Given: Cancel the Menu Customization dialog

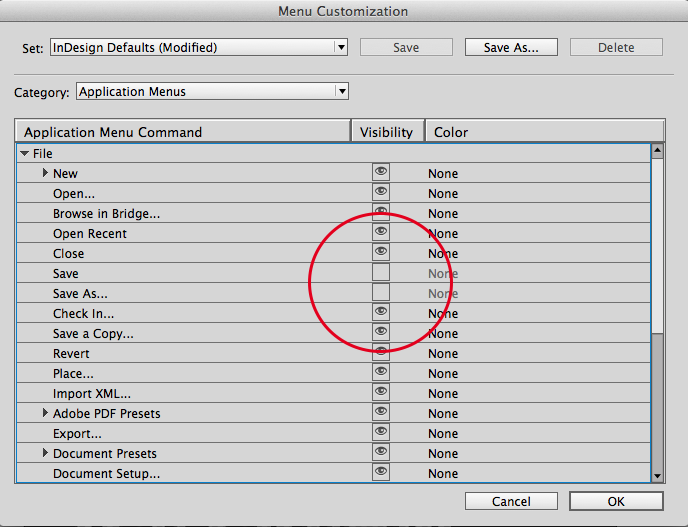Looking at the screenshot, I should click(511, 501).
